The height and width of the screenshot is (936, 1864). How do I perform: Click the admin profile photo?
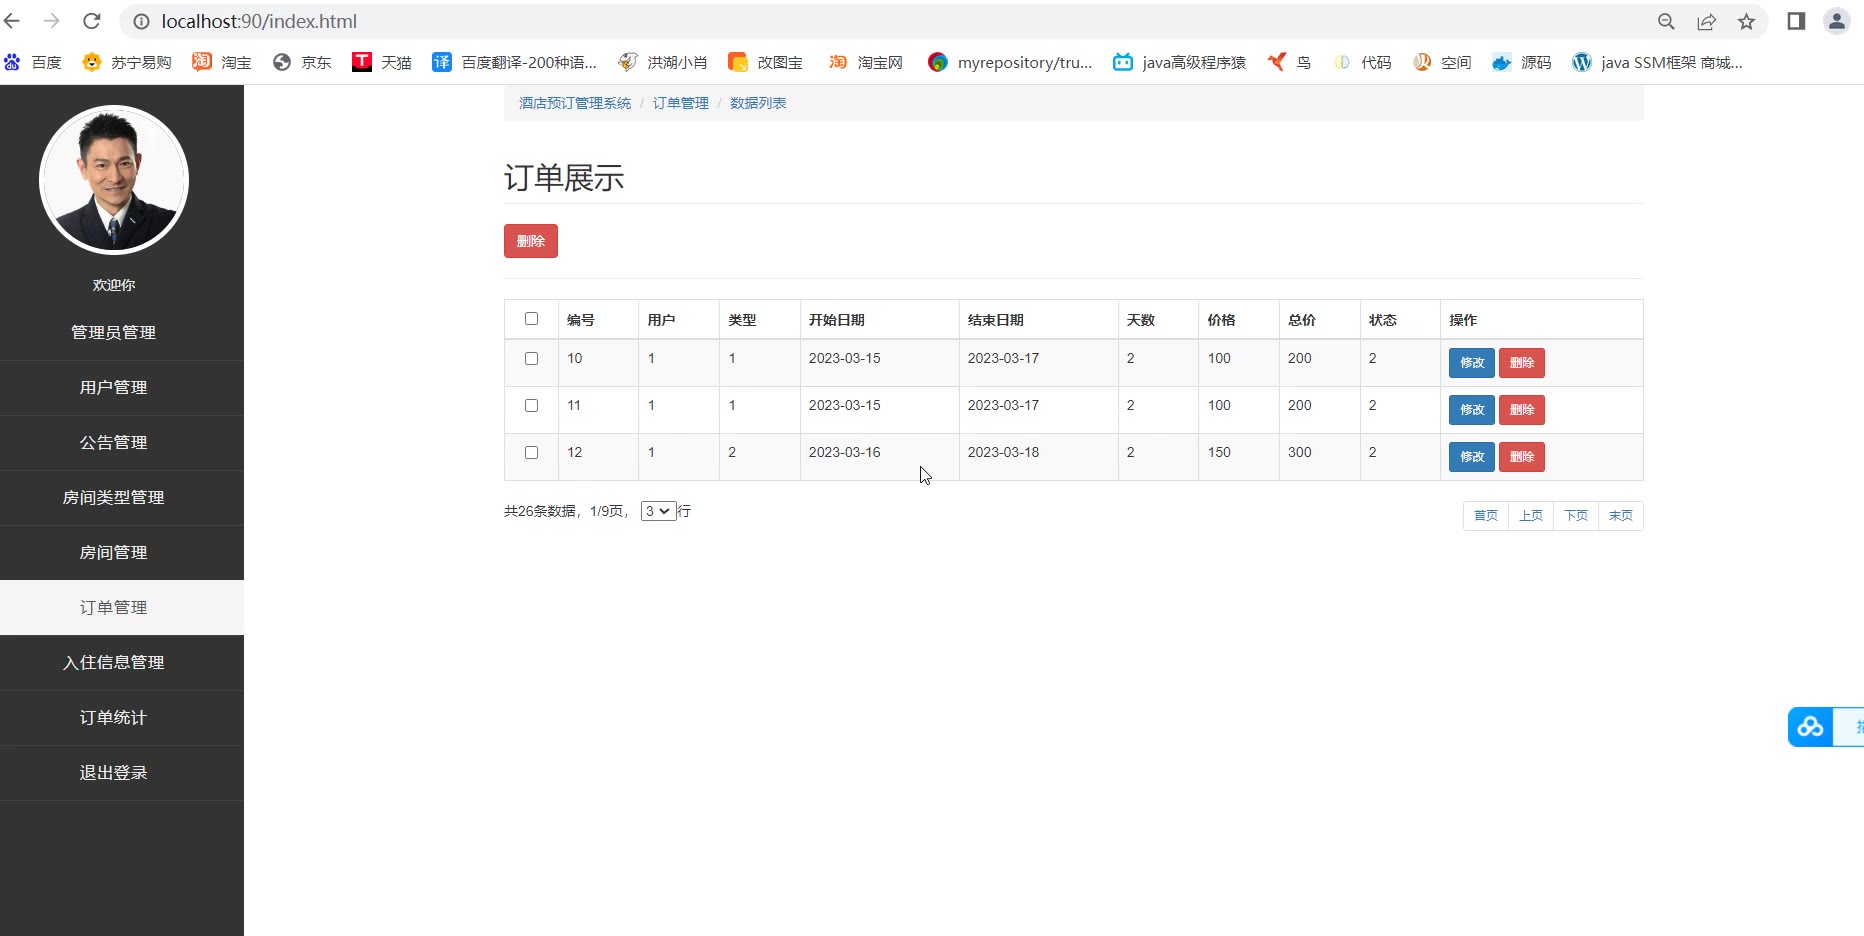coord(114,180)
